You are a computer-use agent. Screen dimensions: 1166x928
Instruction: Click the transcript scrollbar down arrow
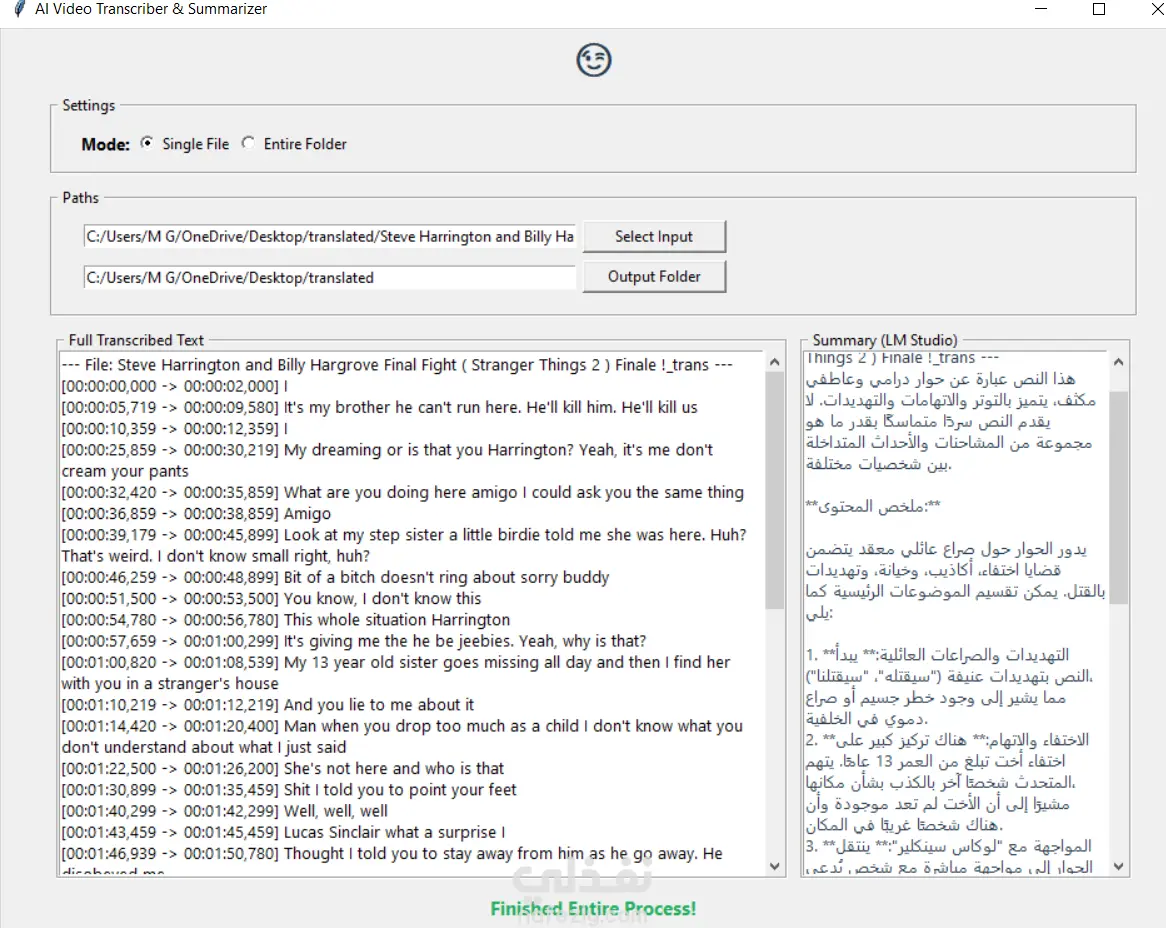pos(774,866)
